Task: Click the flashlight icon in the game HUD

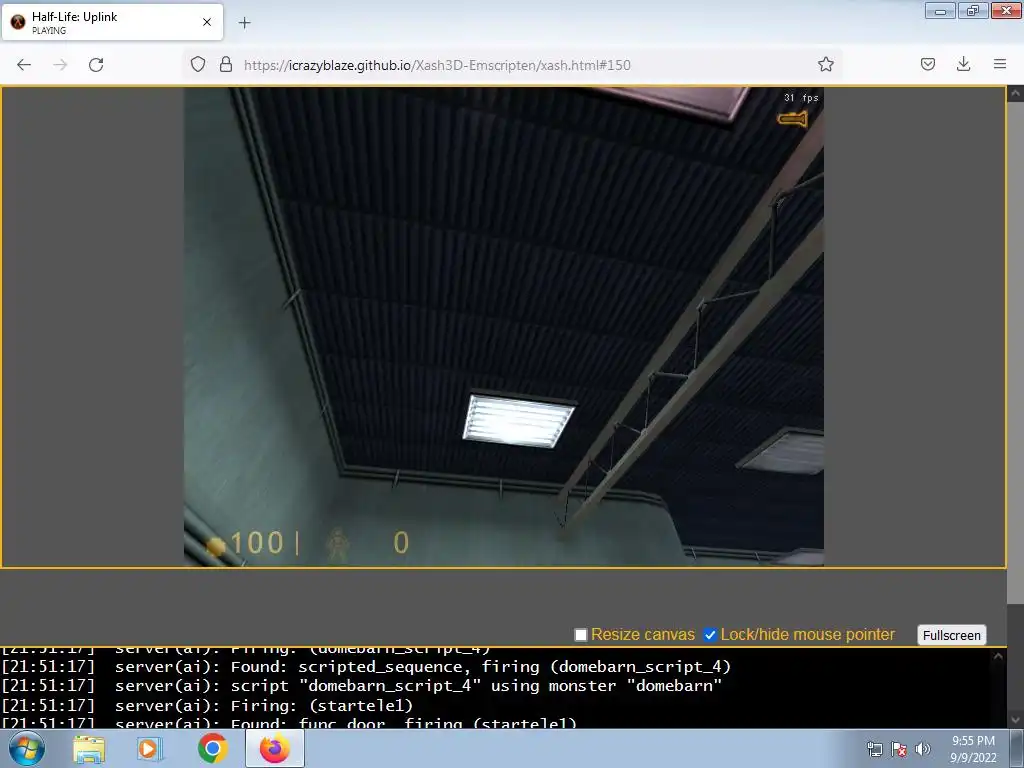Action: 793,119
